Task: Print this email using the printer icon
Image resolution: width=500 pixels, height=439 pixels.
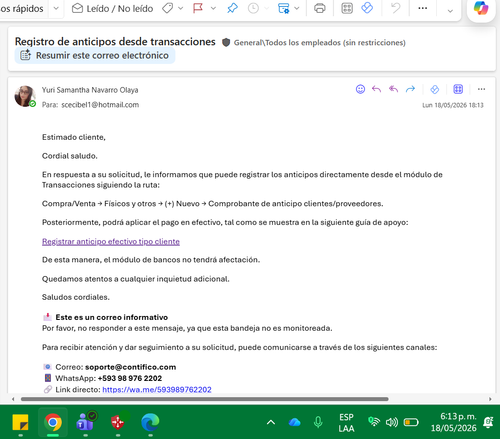Action: pyautogui.click(x=320, y=8)
